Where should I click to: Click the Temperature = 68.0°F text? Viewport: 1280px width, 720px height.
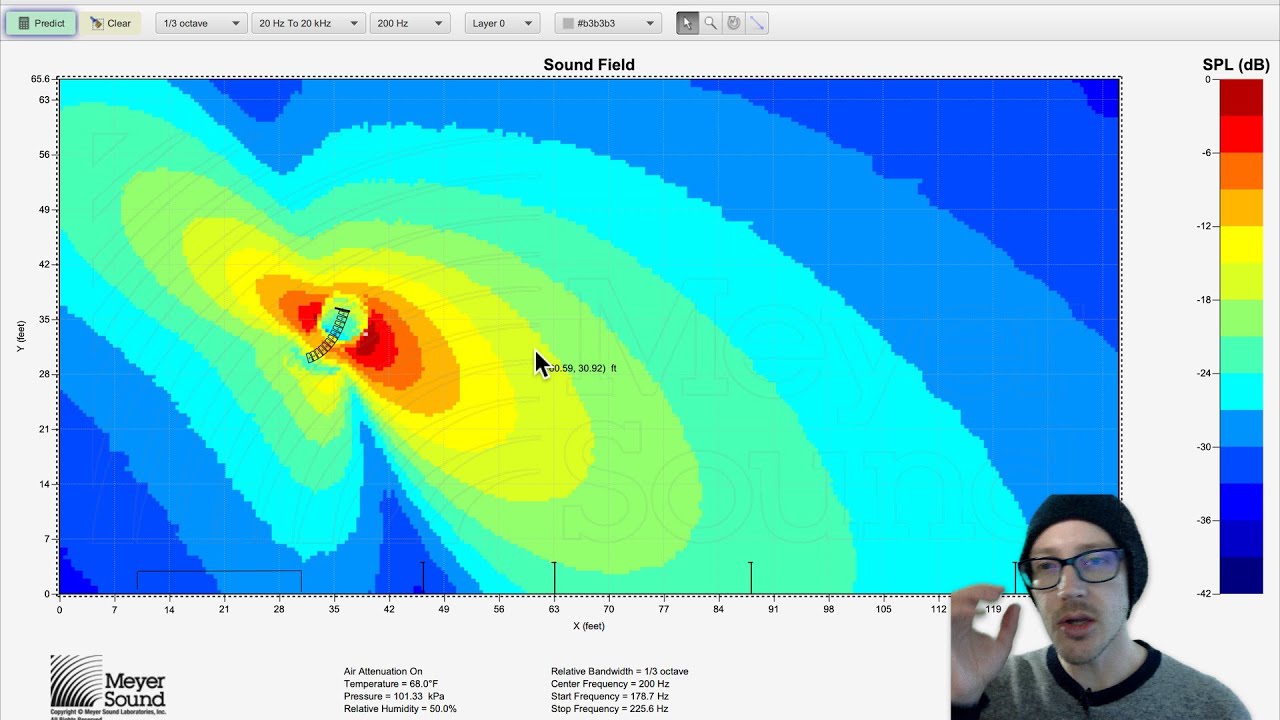click(391, 684)
